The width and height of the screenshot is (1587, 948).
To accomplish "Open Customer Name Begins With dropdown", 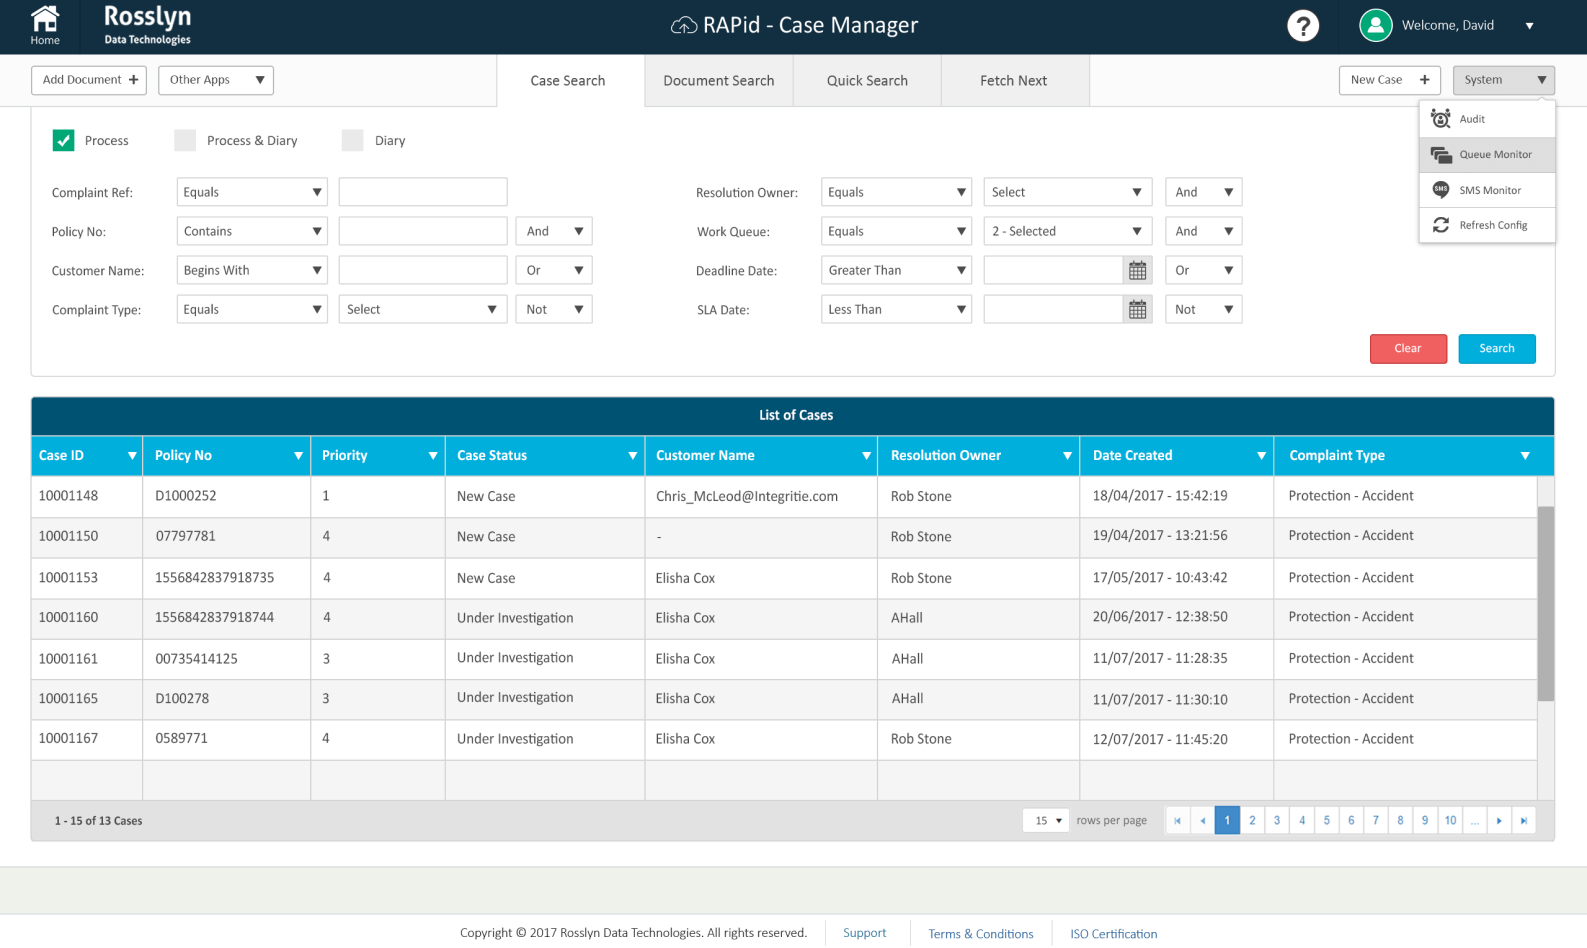I will [252, 270].
